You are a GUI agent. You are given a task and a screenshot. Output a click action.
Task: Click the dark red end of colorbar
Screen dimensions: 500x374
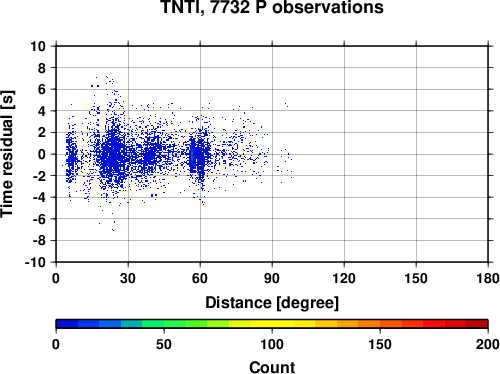click(477, 324)
